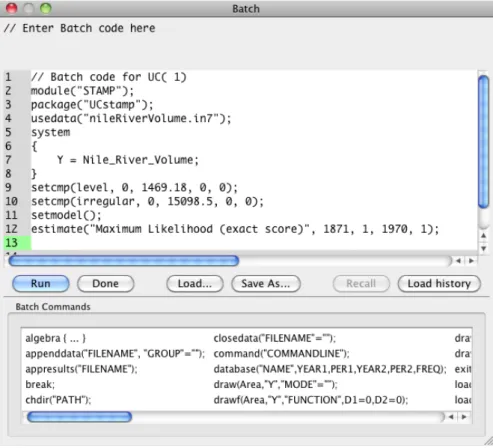Click the usedata("nileRiverVolume.in7"); line
Viewport: 493px width, 448px height.
[131, 118]
